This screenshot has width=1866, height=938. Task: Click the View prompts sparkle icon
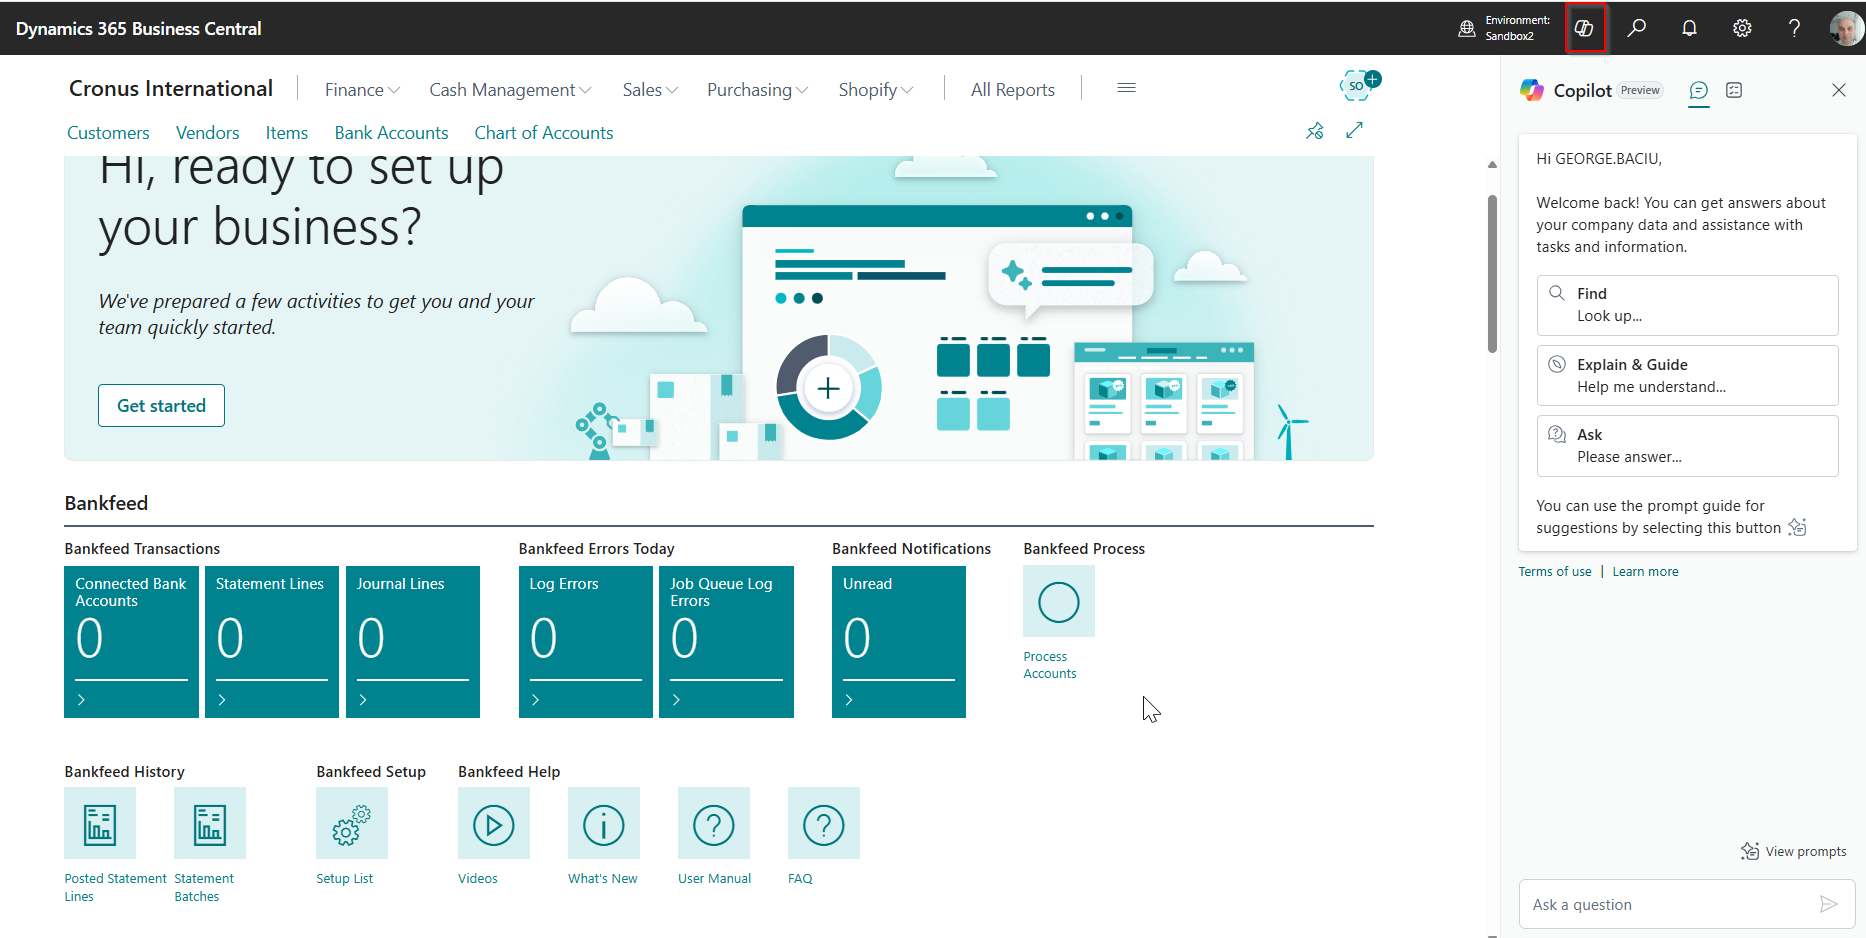click(1750, 851)
